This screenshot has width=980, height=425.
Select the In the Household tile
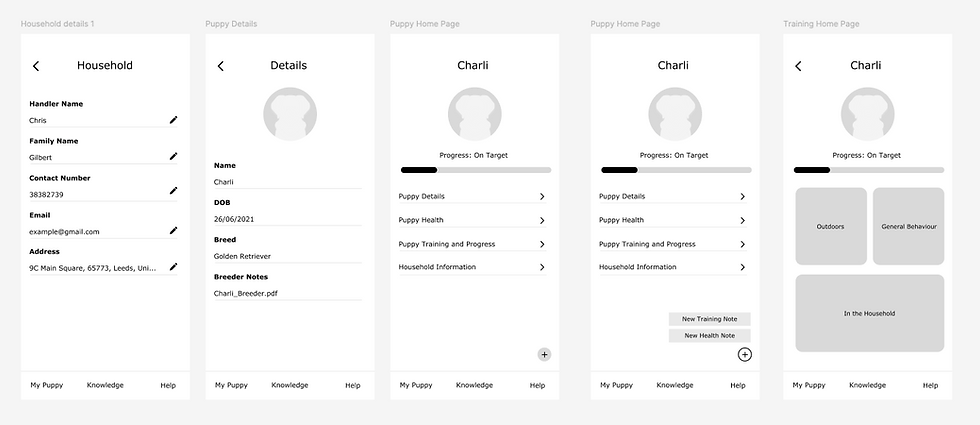pyautogui.click(x=869, y=313)
